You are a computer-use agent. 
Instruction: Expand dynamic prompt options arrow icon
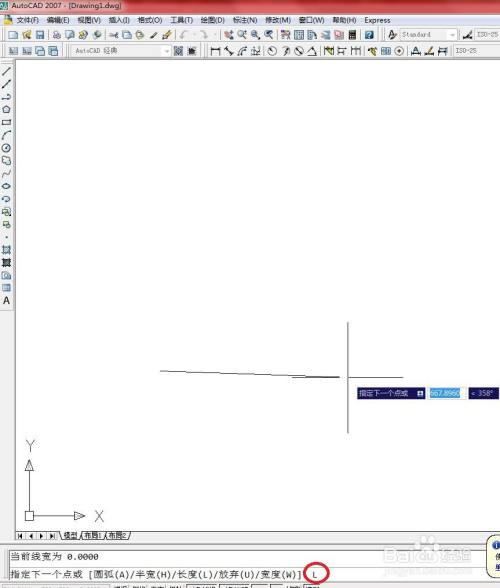[x=420, y=393]
